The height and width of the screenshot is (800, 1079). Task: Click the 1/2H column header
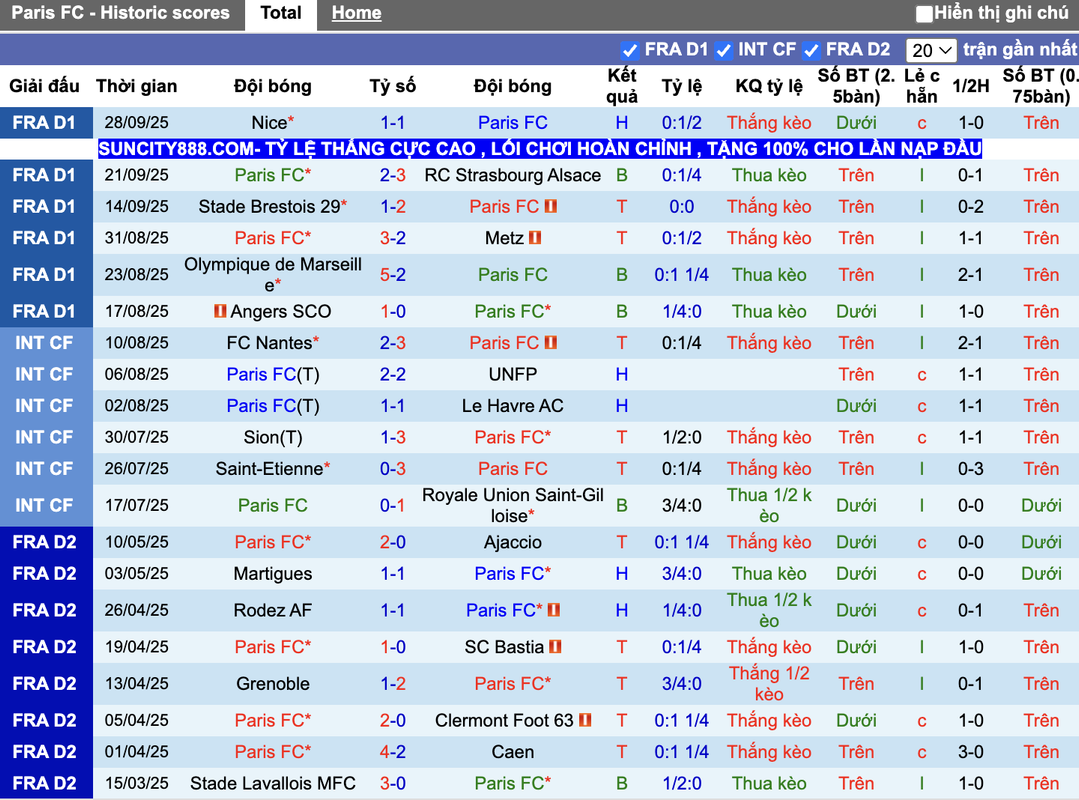click(x=970, y=86)
